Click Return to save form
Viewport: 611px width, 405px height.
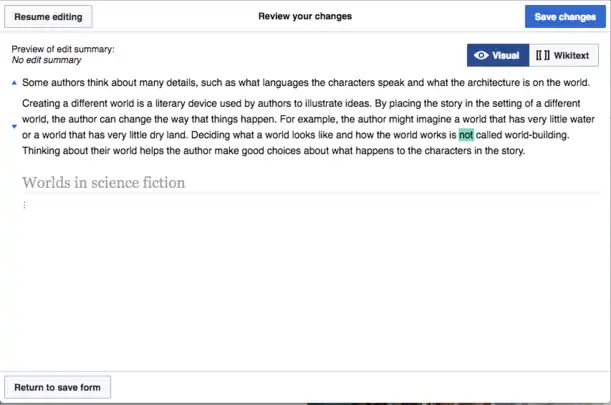[x=57, y=387]
